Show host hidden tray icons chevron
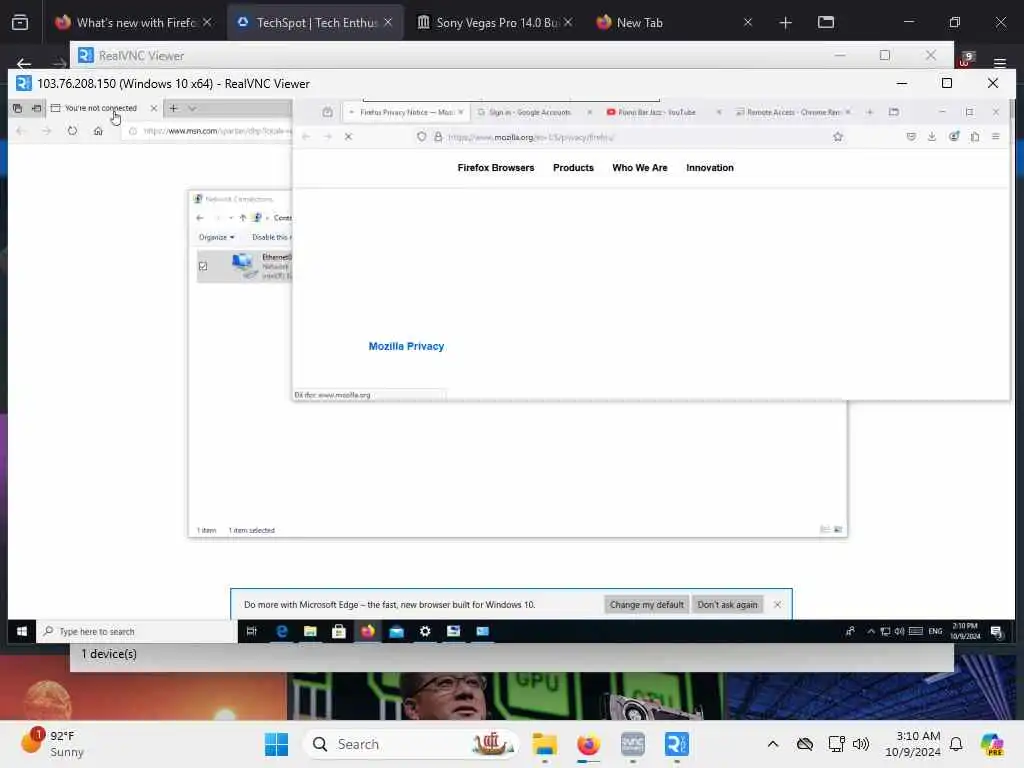1024x768 pixels. point(773,744)
